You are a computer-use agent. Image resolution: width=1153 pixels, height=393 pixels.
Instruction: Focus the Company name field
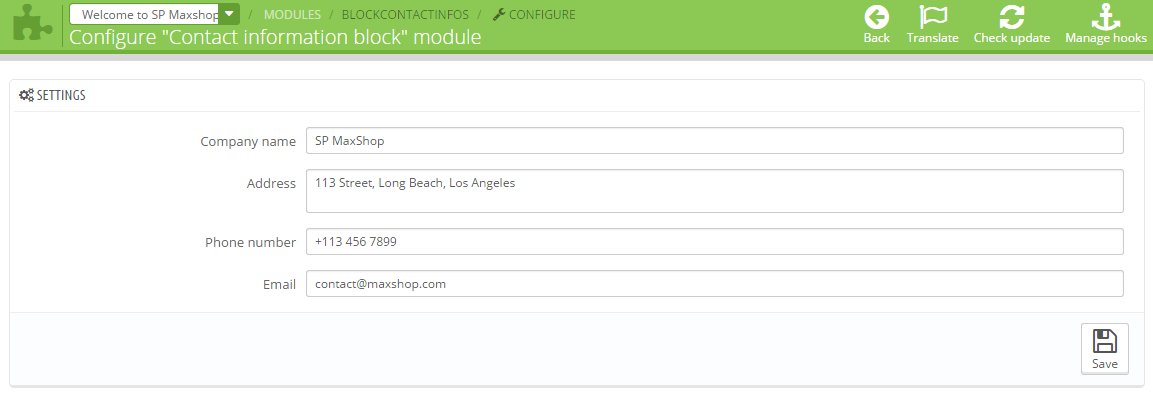point(715,141)
